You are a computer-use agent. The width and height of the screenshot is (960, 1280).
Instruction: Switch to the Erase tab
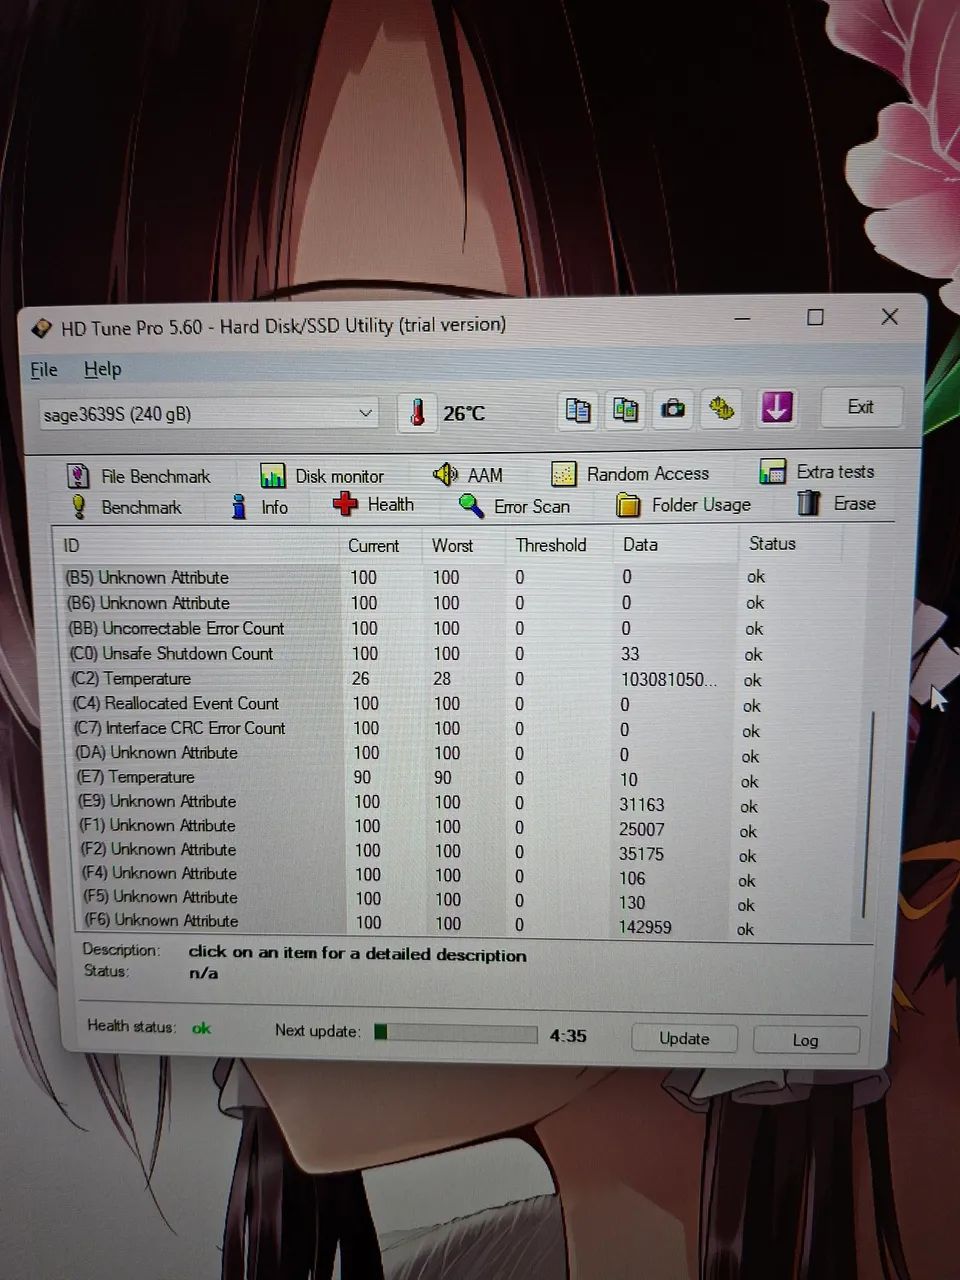tap(836, 503)
